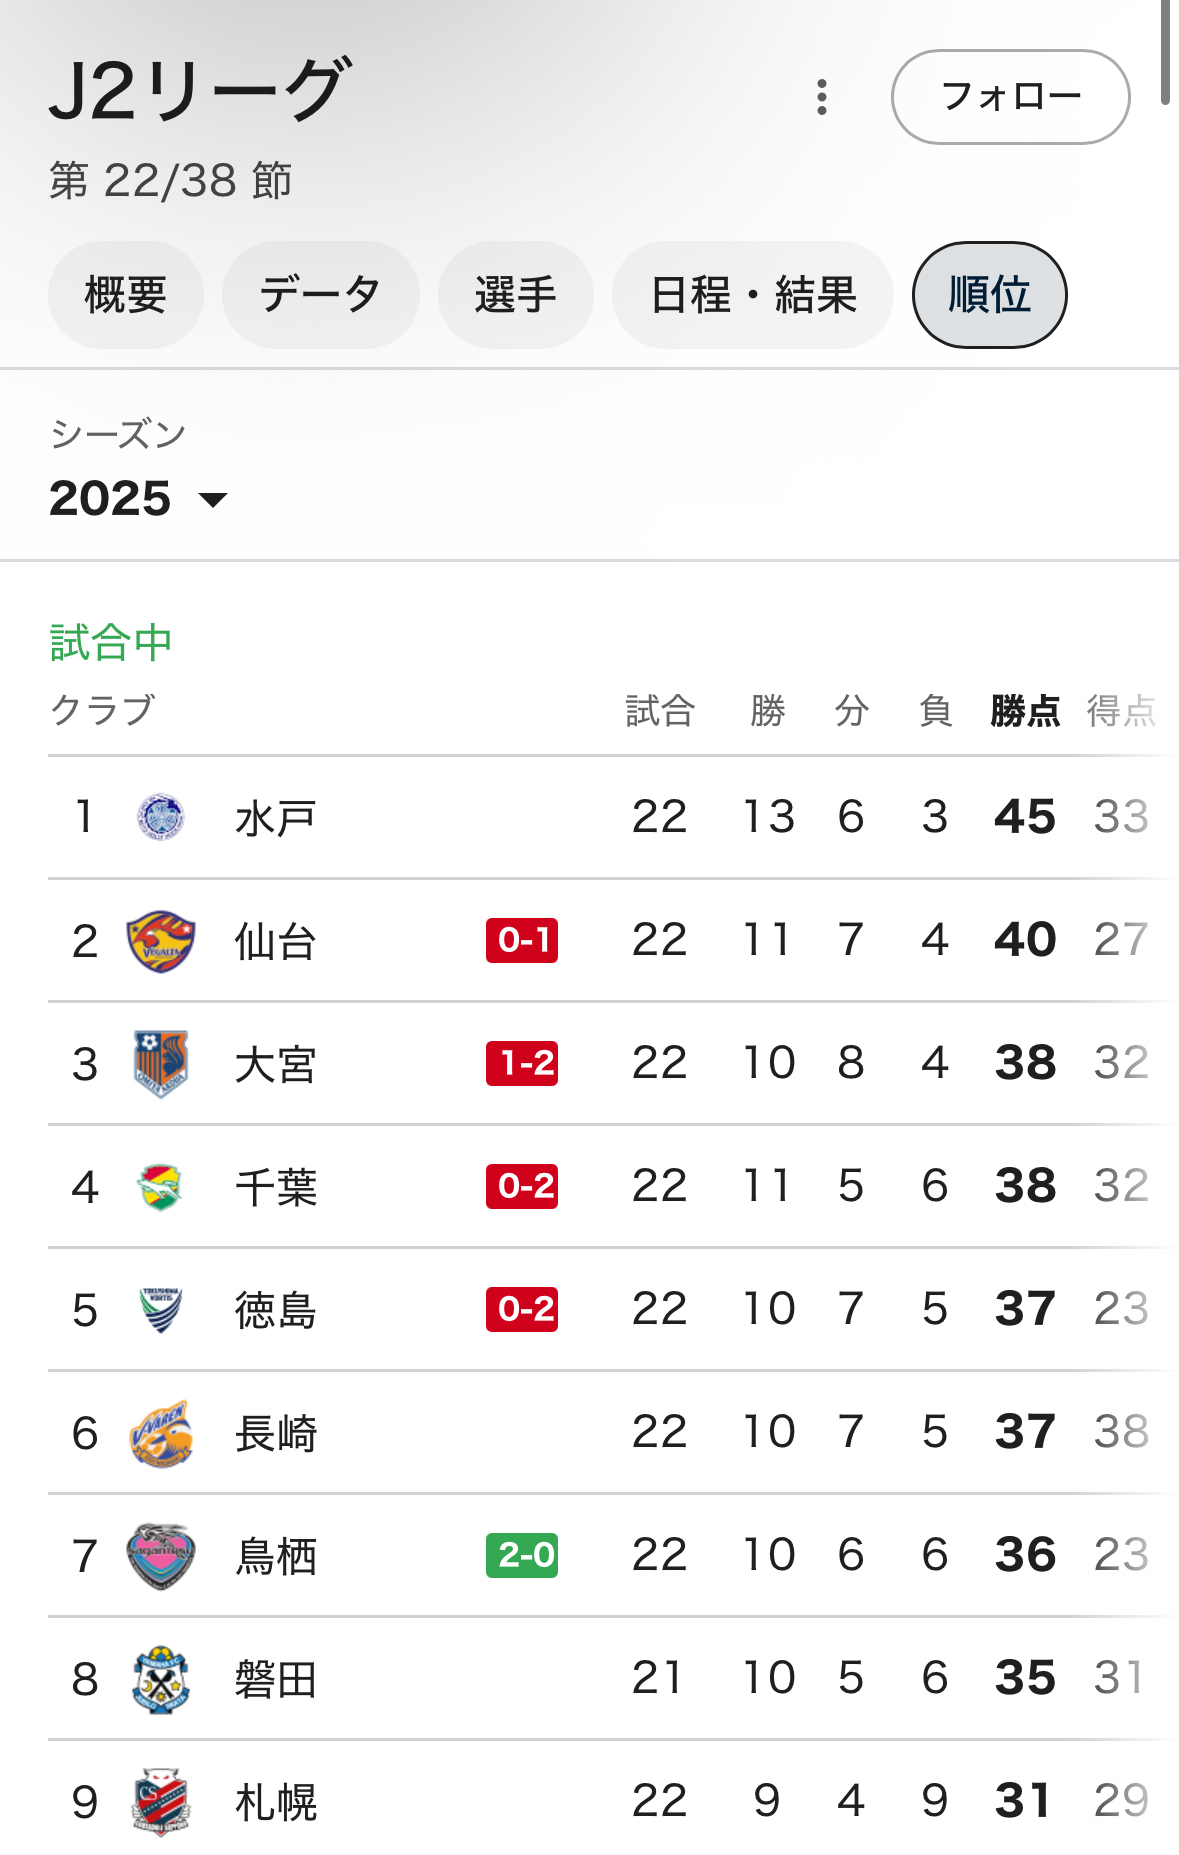Click the Consadole Sapporo (札幌) club crest
Viewport: 1179px width, 1855px height.
[160, 1802]
